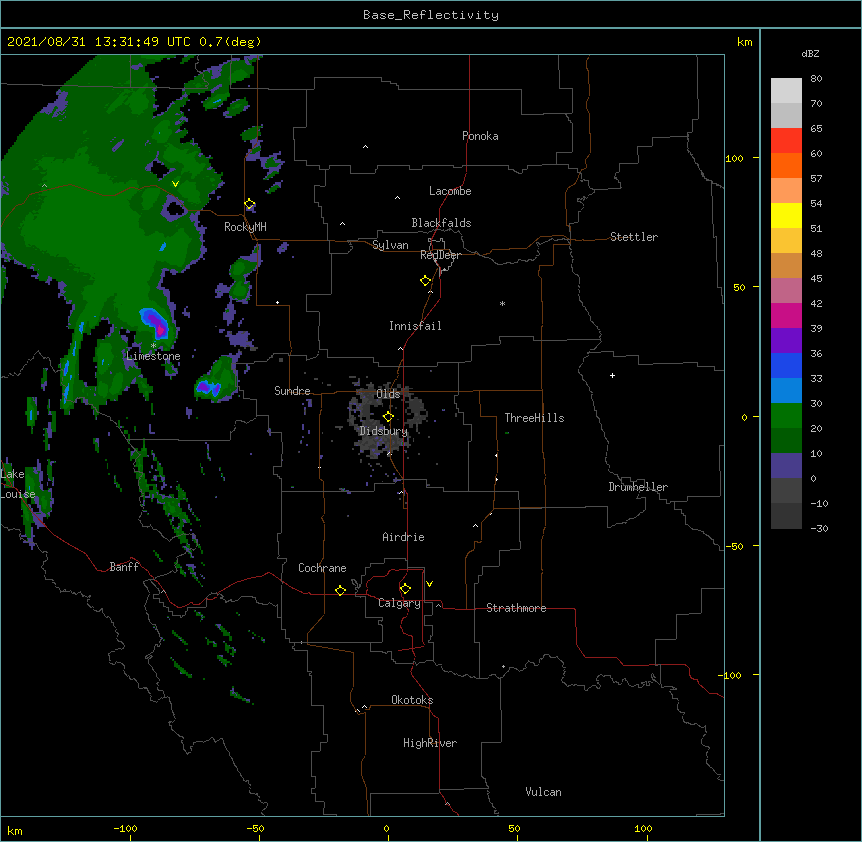Screen dimensions: 862x842
Task: Pick the orange 57-60 dBZ legend swatch
Action: click(786, 165)
